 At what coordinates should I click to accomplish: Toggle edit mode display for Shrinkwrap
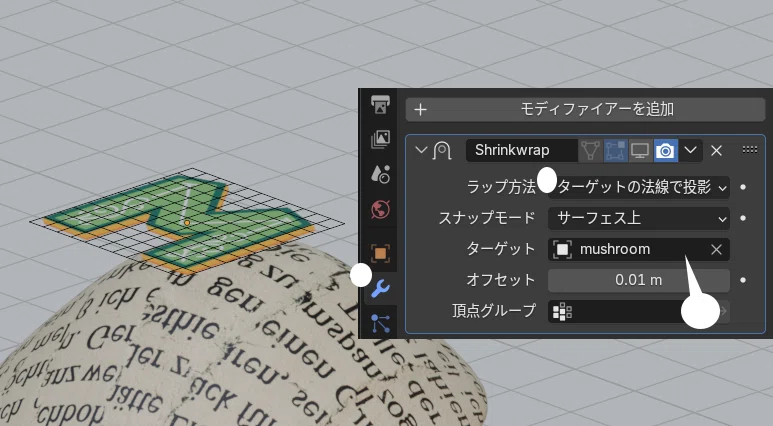tap(615, 150)
